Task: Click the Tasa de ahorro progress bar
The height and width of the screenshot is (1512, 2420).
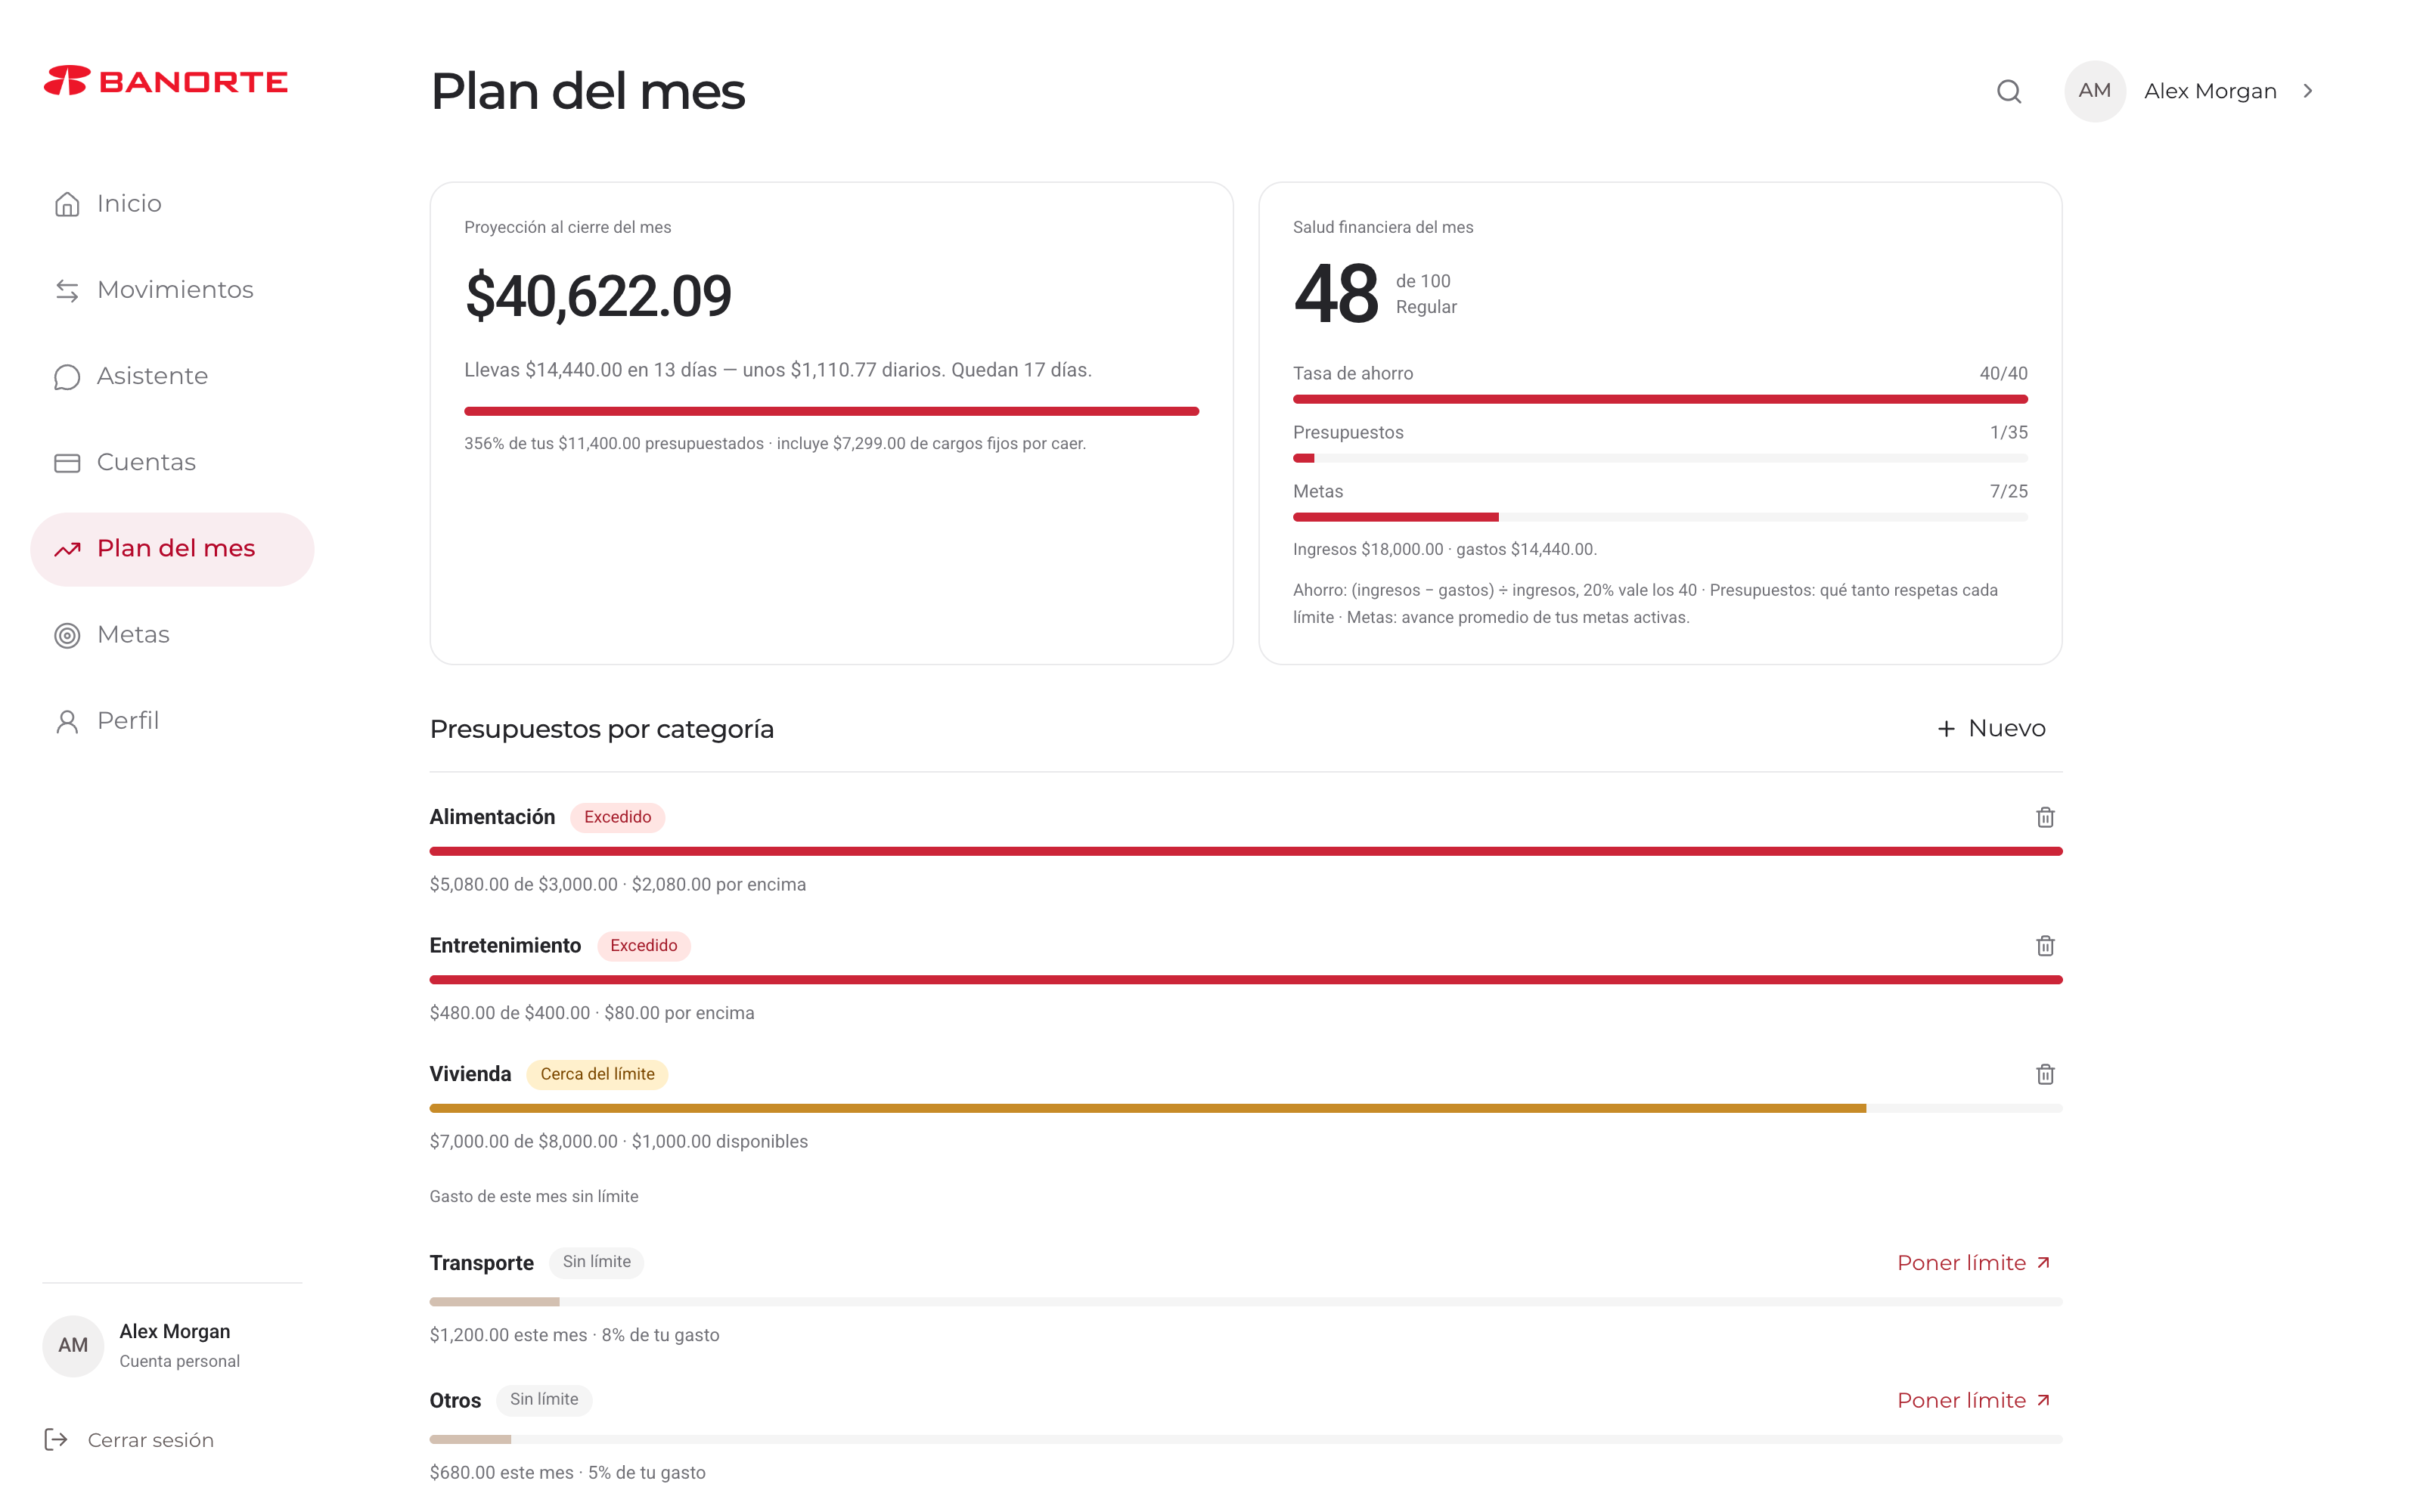Action: [x=1659, y=399]
